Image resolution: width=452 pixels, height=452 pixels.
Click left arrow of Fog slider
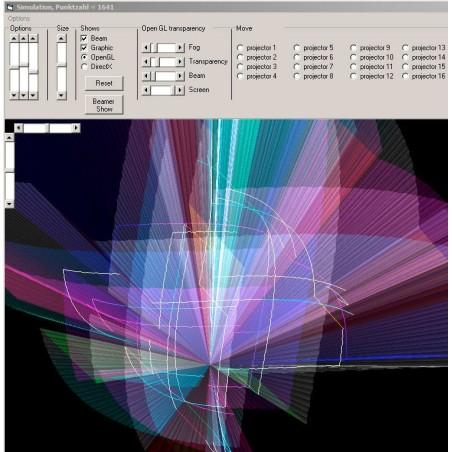point(146,48)
